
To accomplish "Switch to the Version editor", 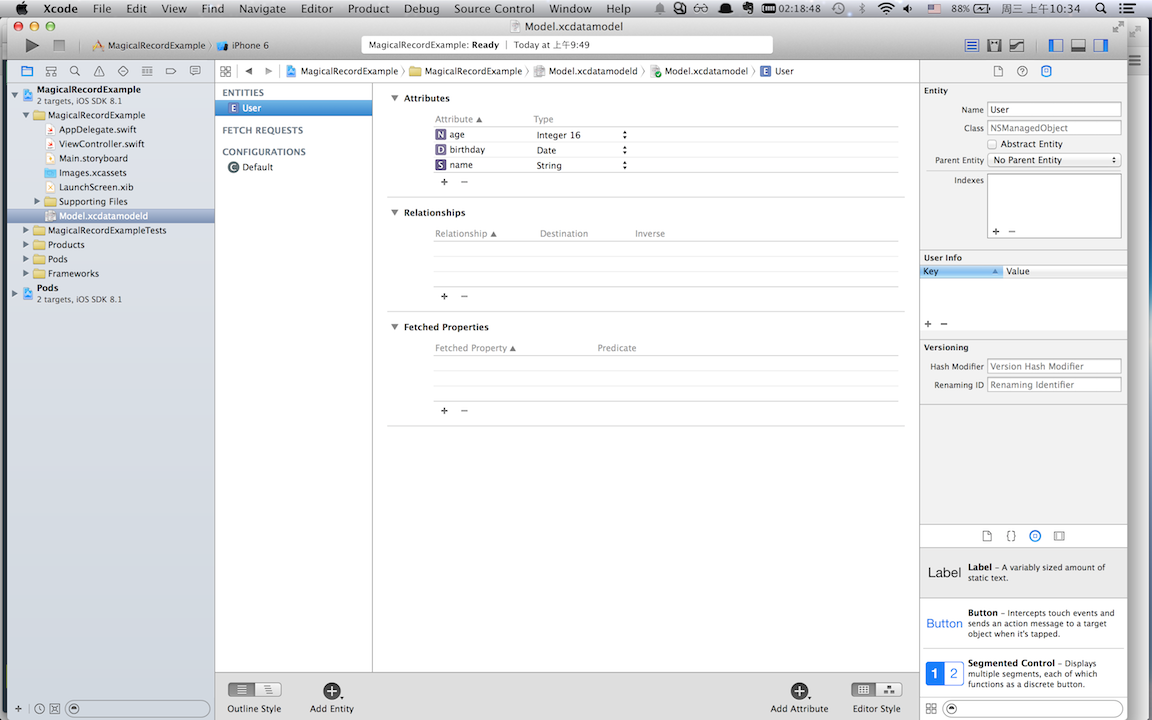I will [1017, 46].
